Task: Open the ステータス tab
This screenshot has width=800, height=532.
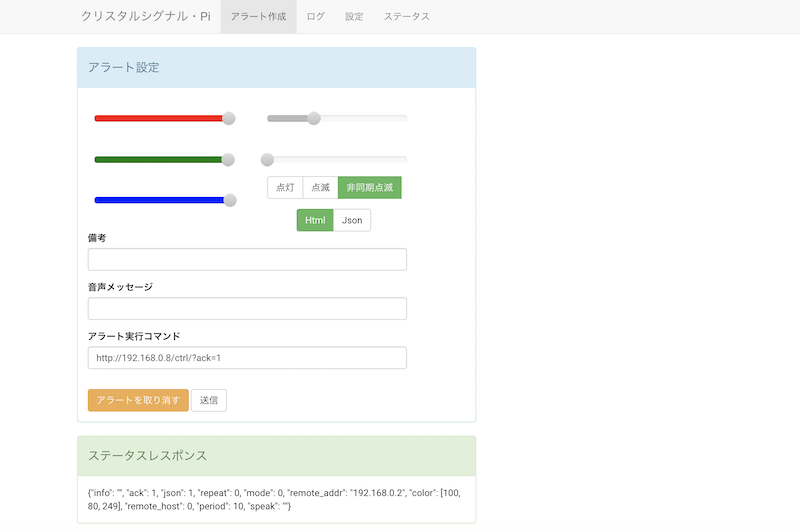Action: point(407,17)
